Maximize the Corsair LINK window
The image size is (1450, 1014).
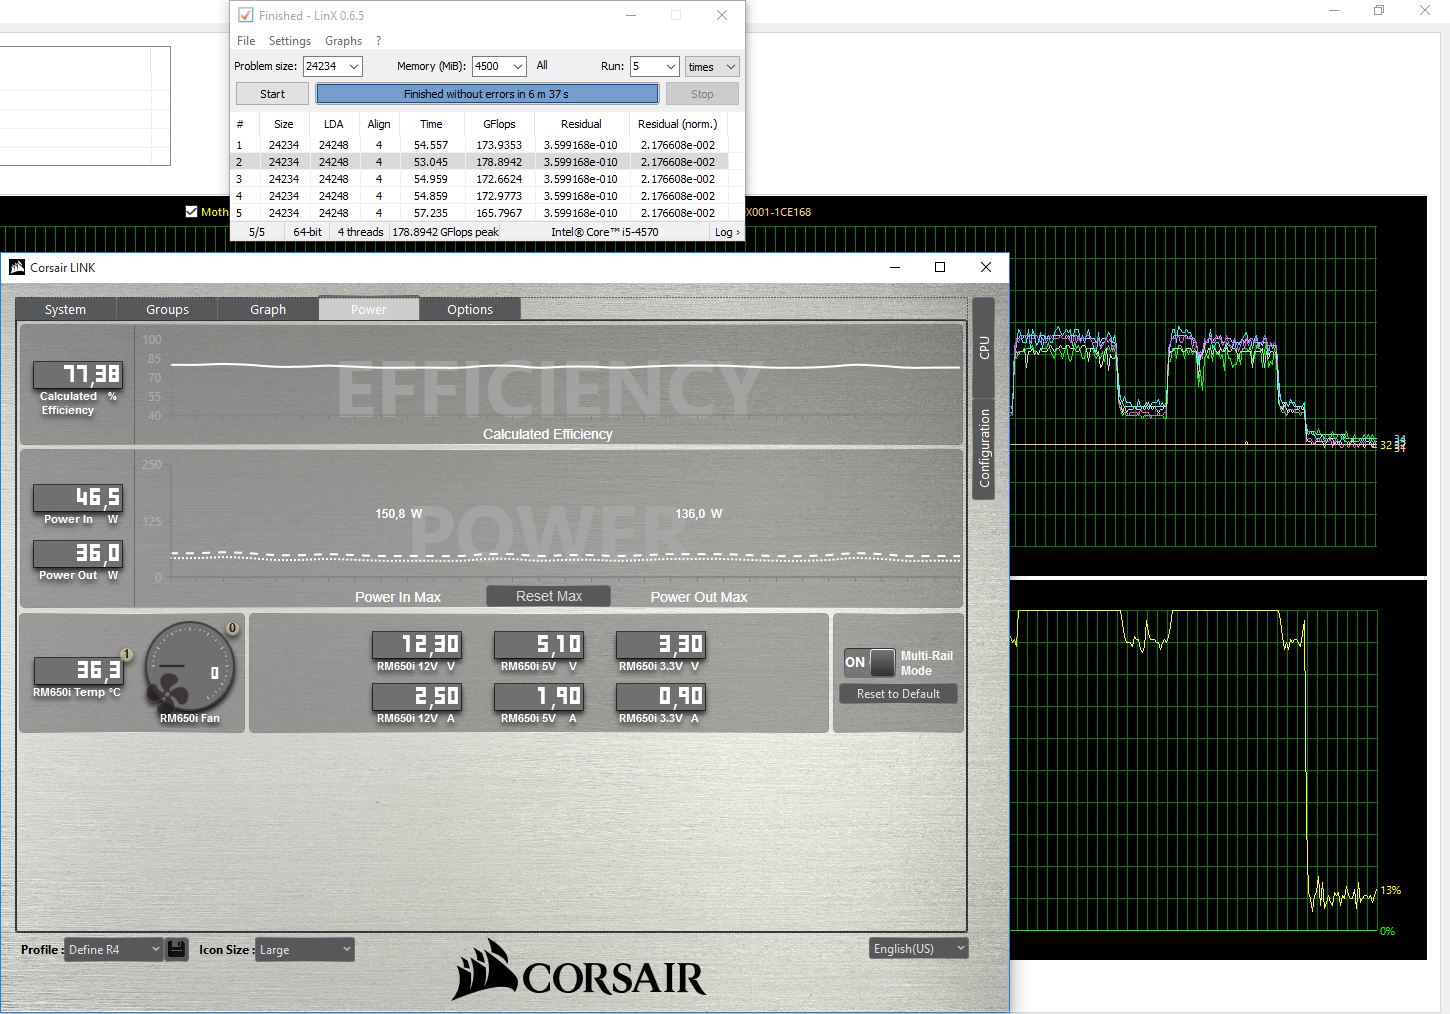pyautogui.click(x=940, y=267)
